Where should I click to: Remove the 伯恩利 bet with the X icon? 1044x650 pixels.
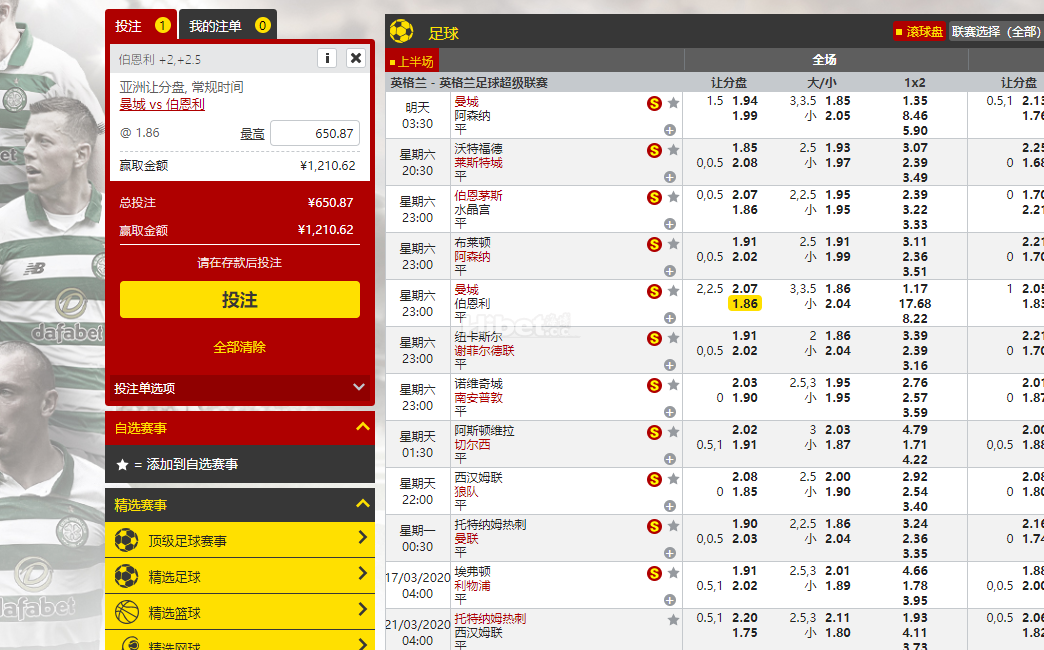click(356, 58)
